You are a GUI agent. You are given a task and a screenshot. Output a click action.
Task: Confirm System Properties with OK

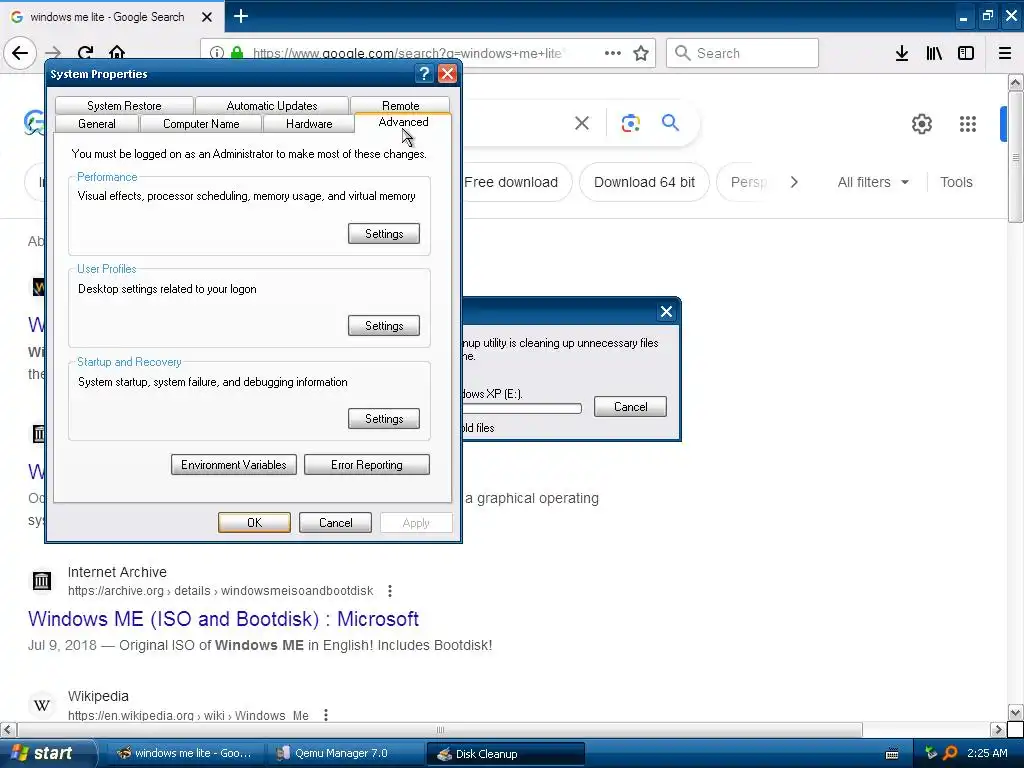tap(255, 522)
